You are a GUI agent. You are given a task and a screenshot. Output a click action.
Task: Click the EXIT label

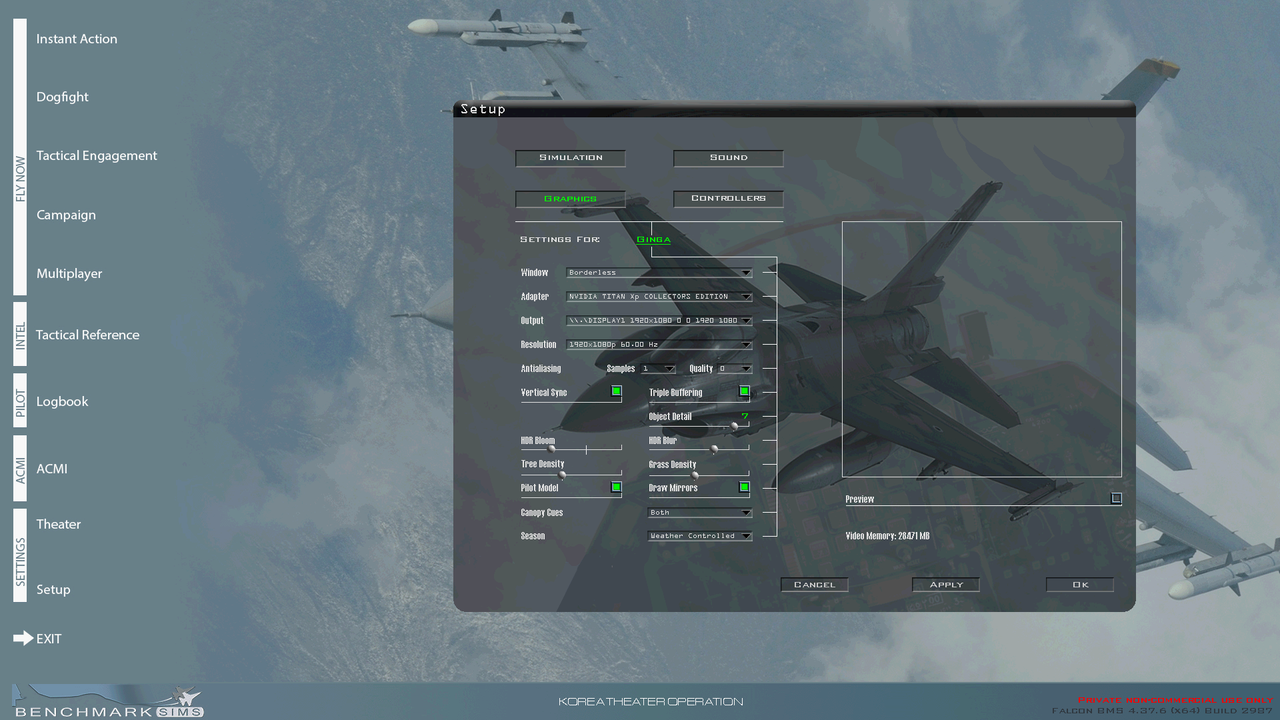pyautogui.click(x=49, y=639)
